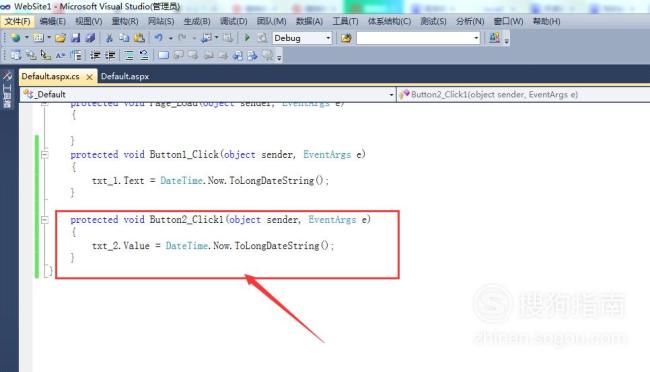Open the 测试(S) menu
The image size is (650, 372).
[433, 21]
